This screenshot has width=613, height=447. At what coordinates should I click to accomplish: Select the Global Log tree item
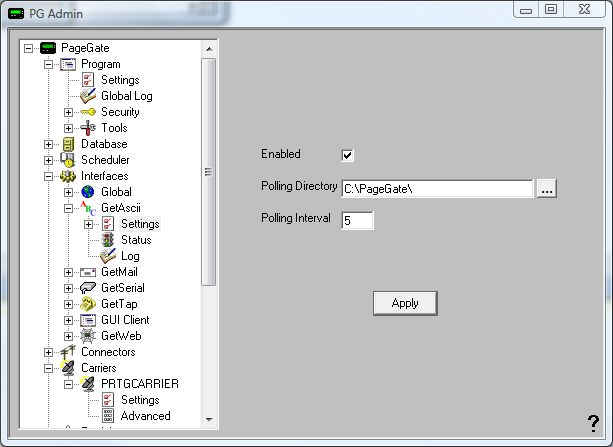click(127, 96)
